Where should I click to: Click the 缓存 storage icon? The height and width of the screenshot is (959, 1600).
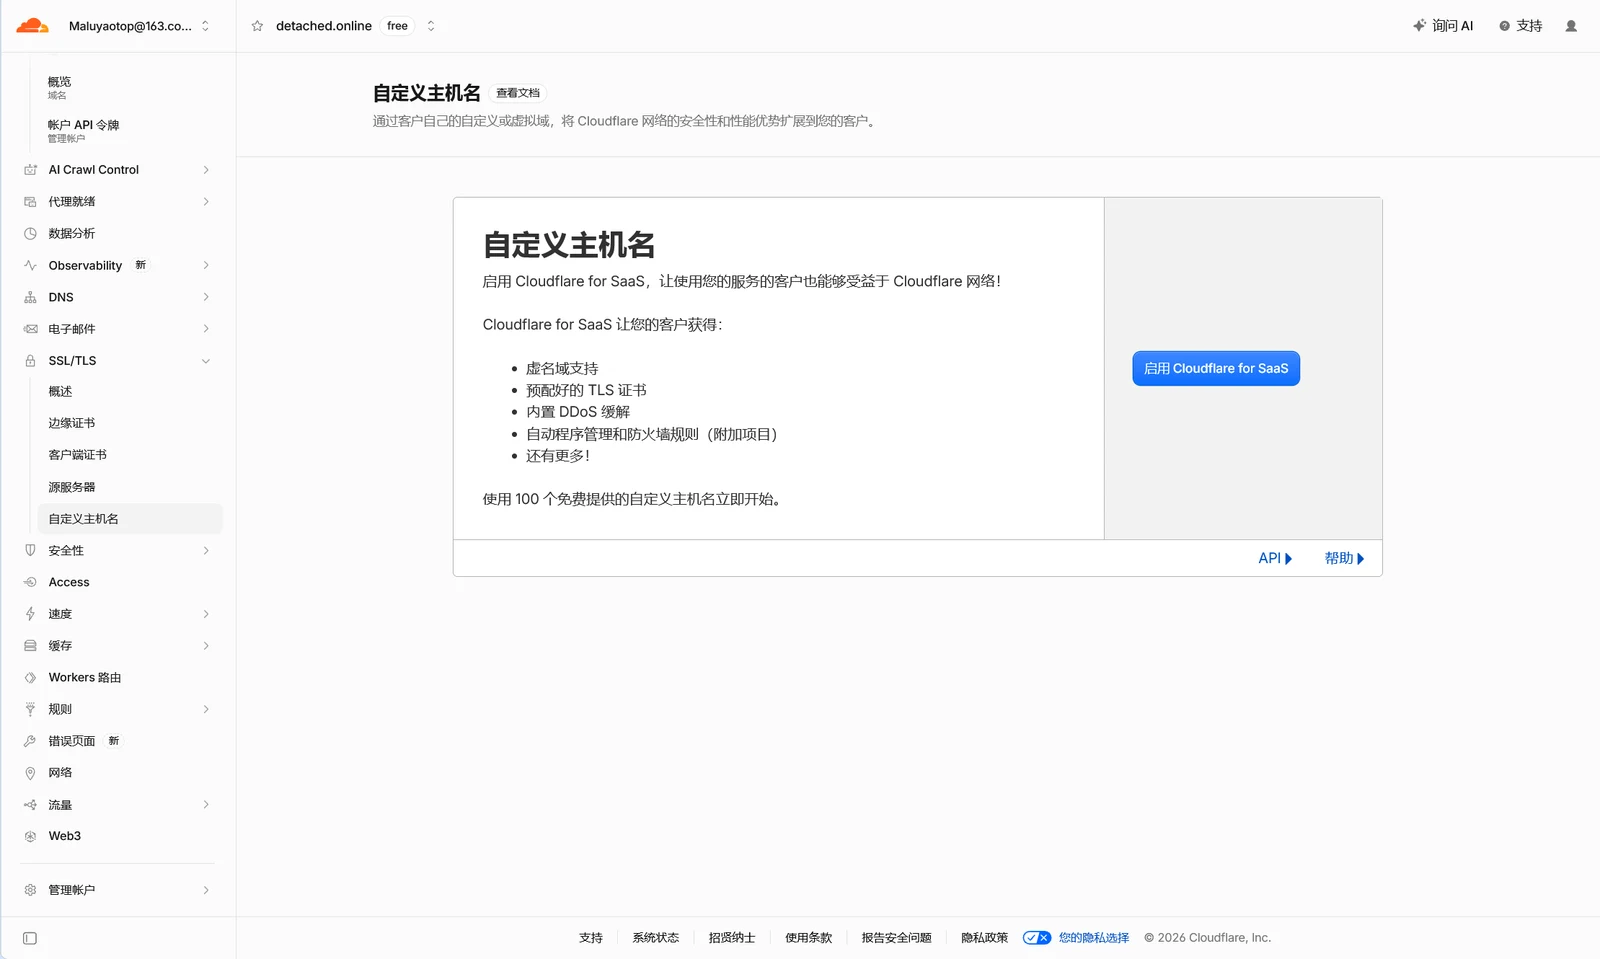pos(30,646)
